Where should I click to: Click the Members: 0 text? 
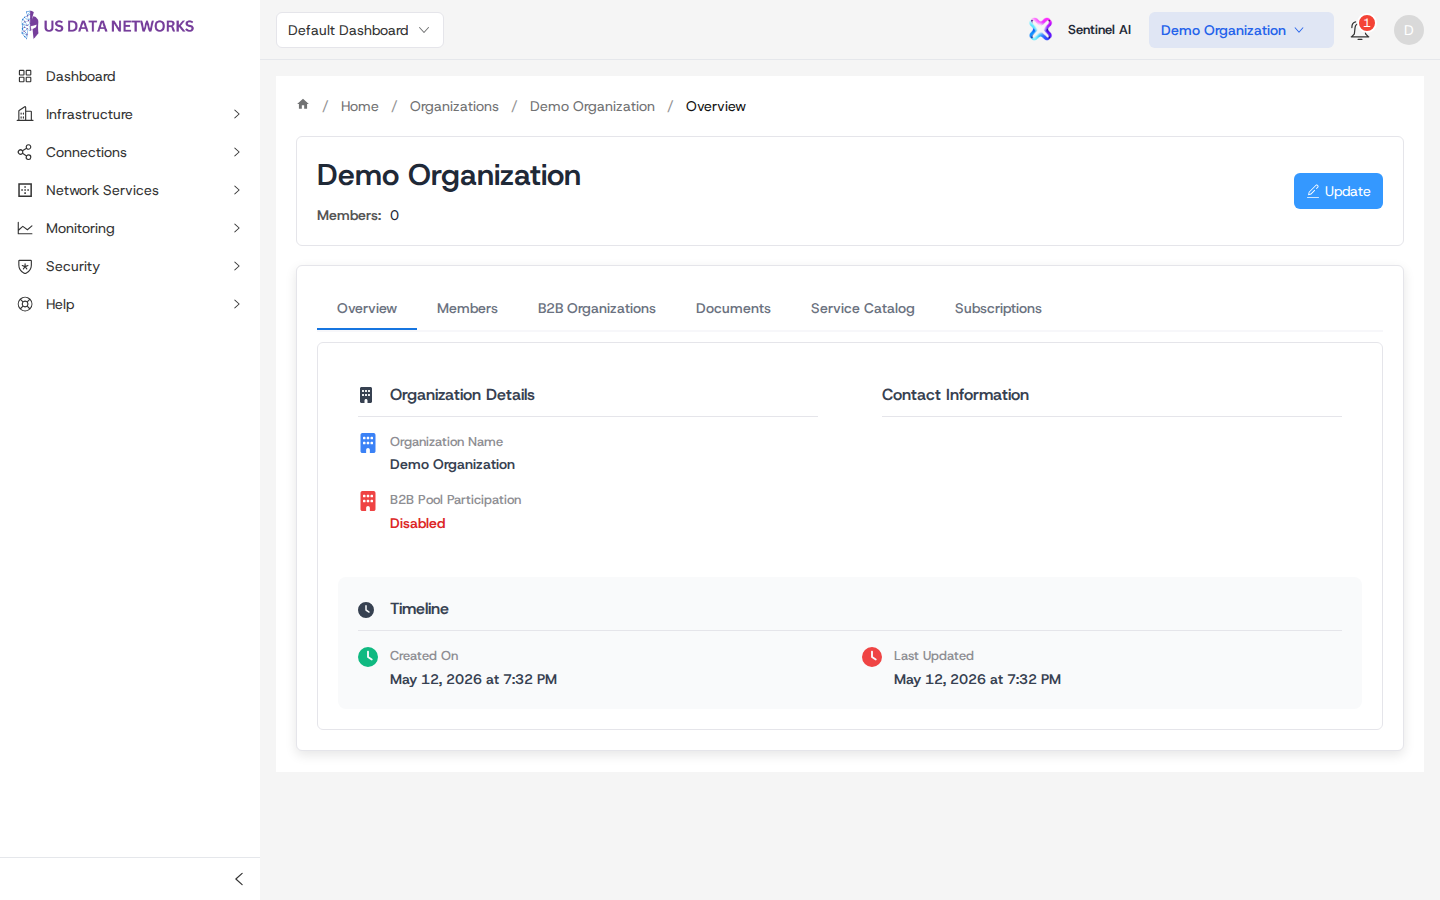tap(358, 215)
